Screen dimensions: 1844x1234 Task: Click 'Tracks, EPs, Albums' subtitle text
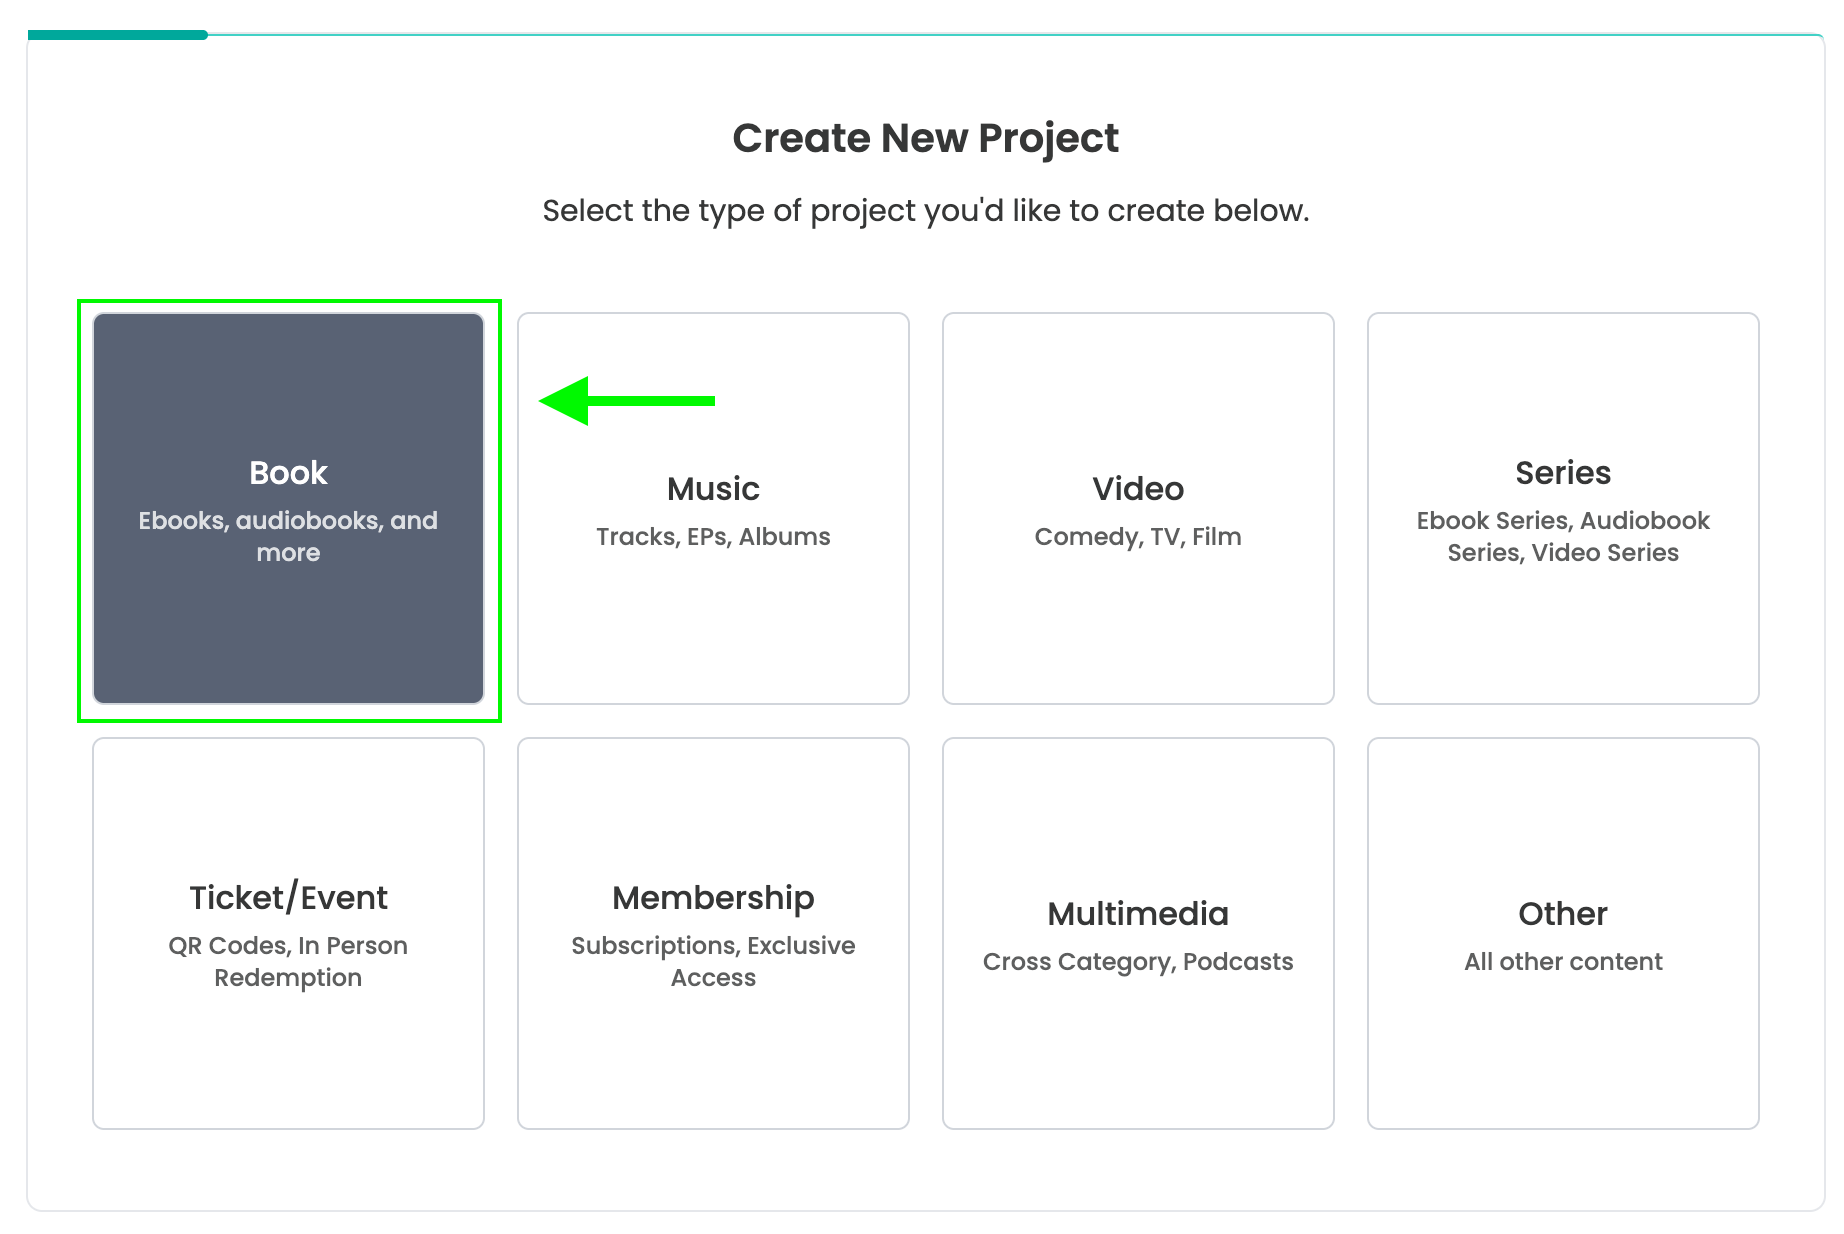tap(713, 536)
